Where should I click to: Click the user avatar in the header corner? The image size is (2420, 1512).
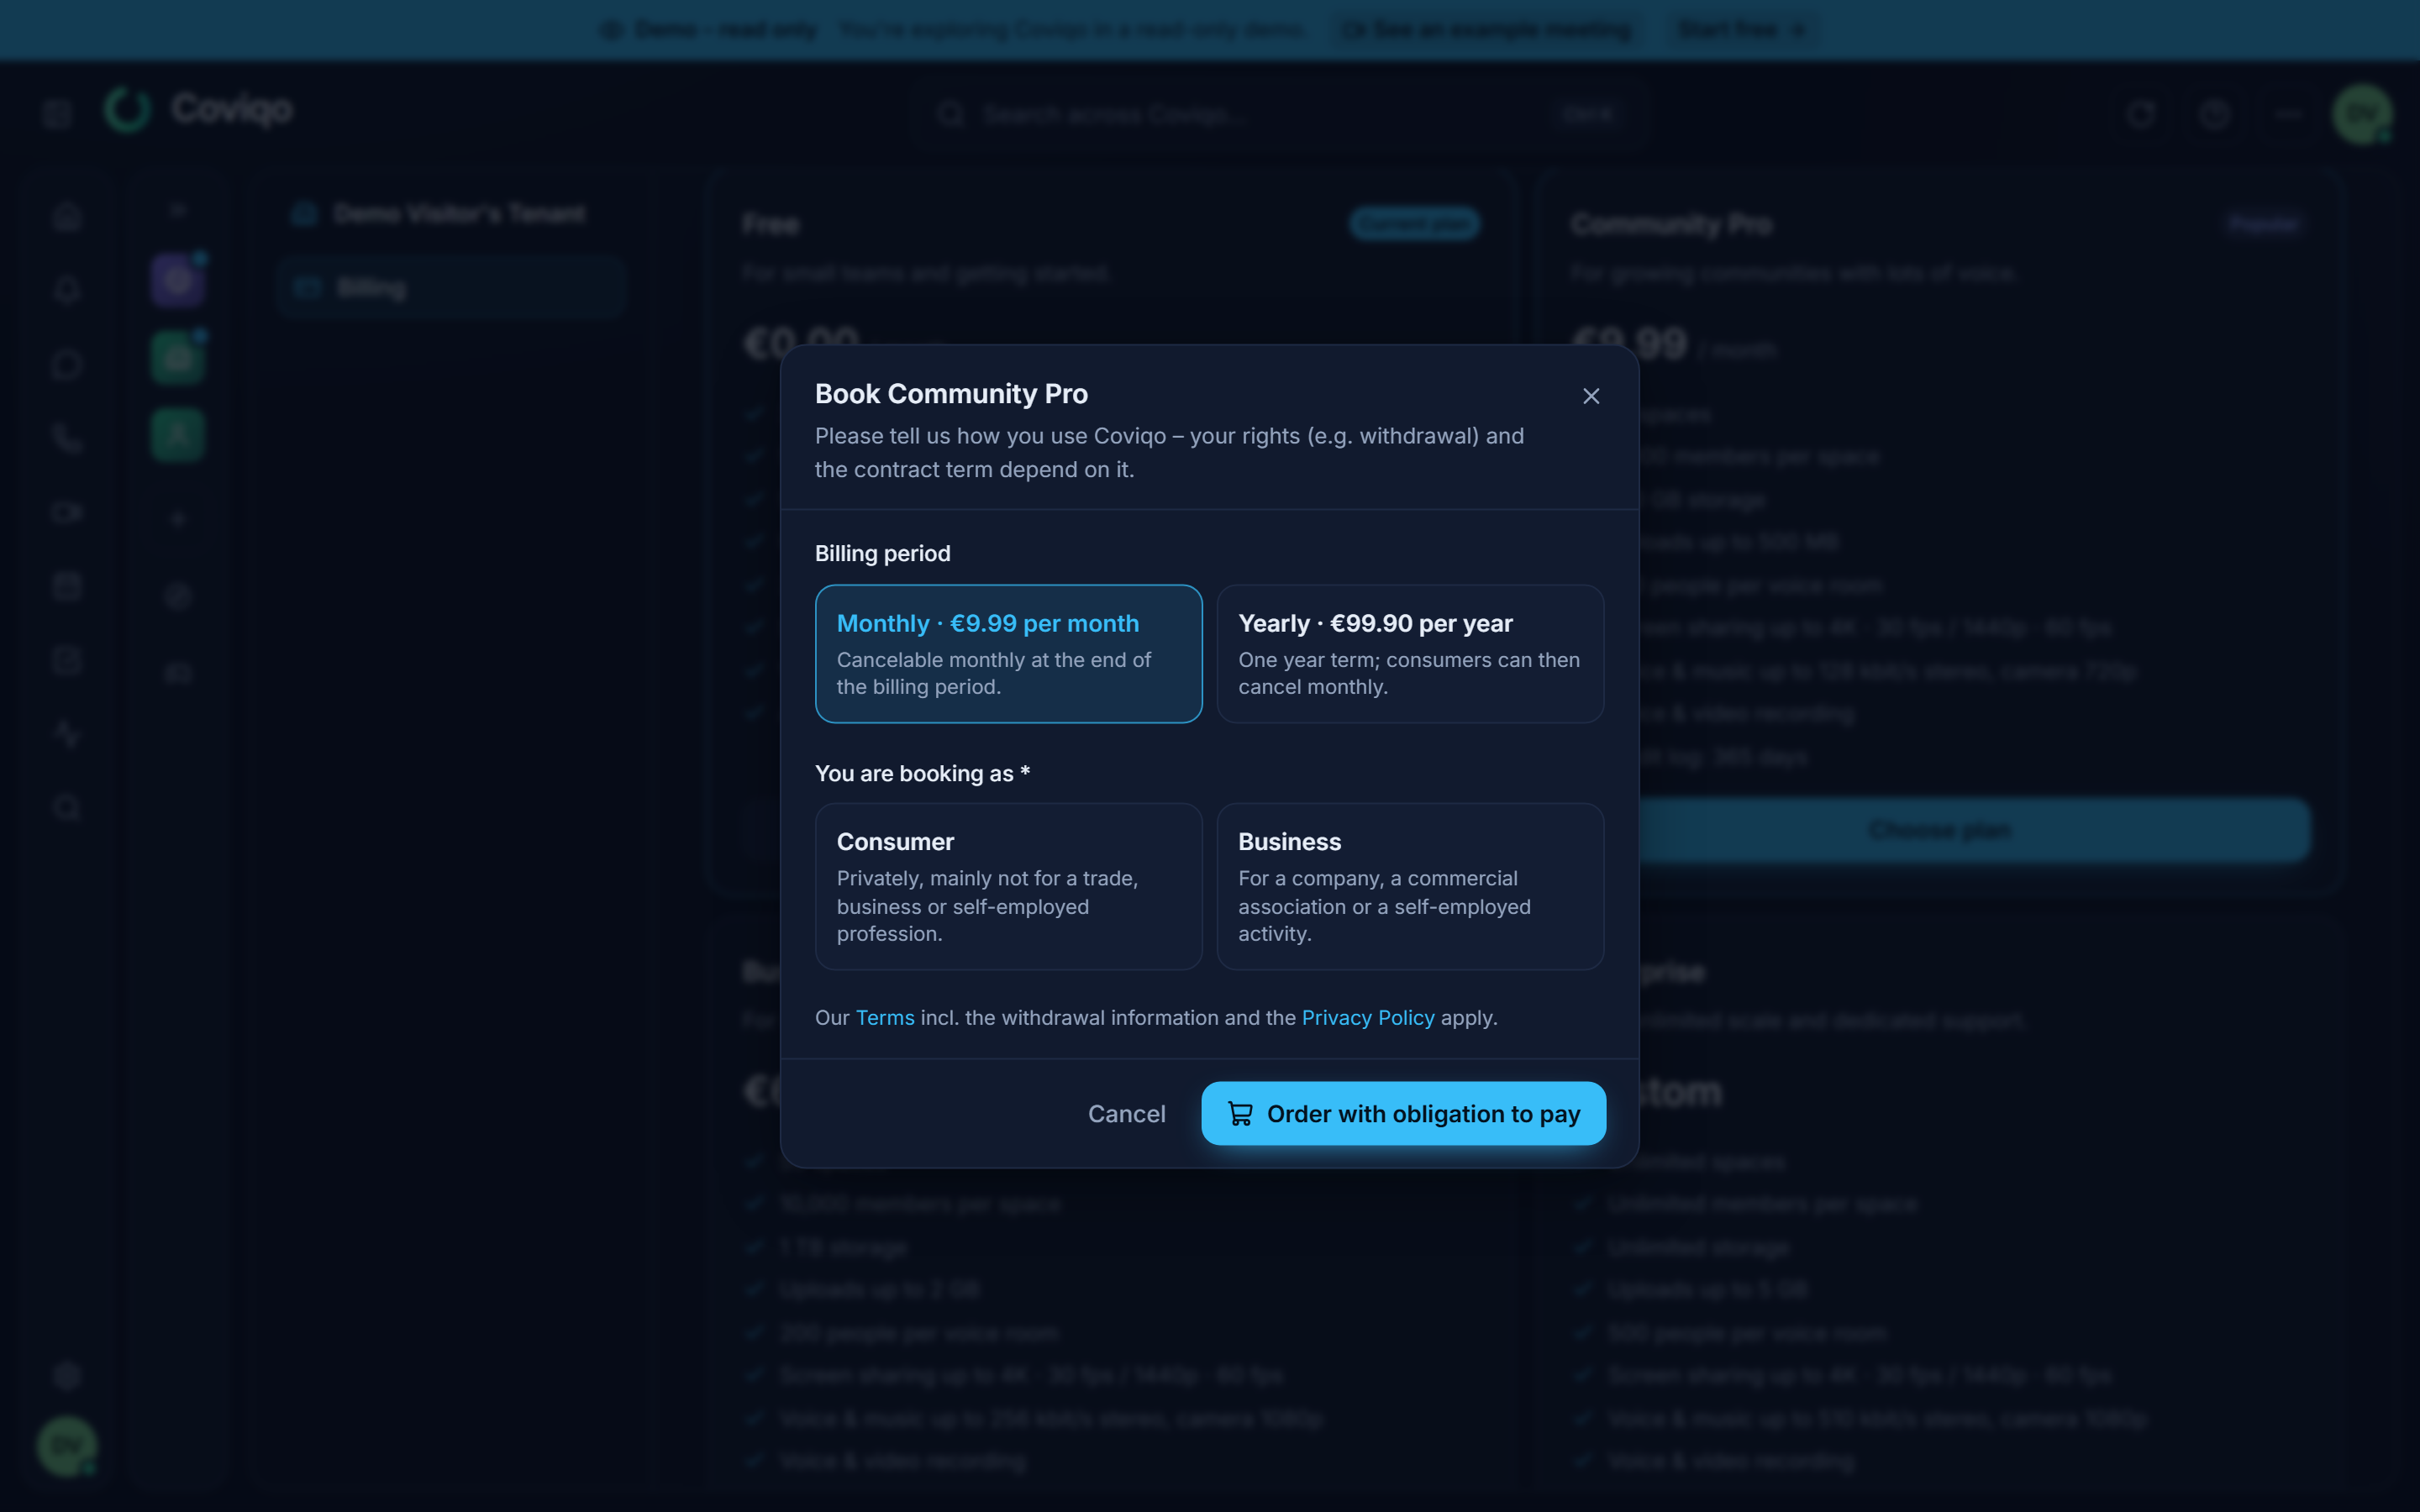coord(2361,114)
